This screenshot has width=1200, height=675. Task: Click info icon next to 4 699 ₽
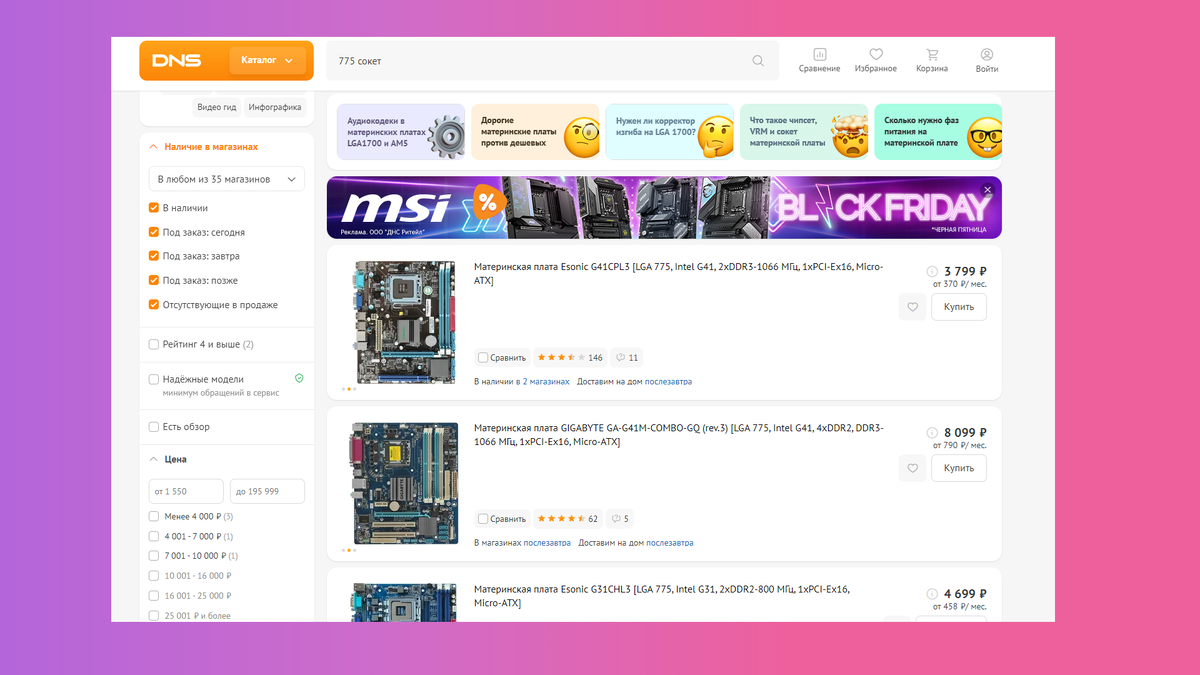click(932, 593)
